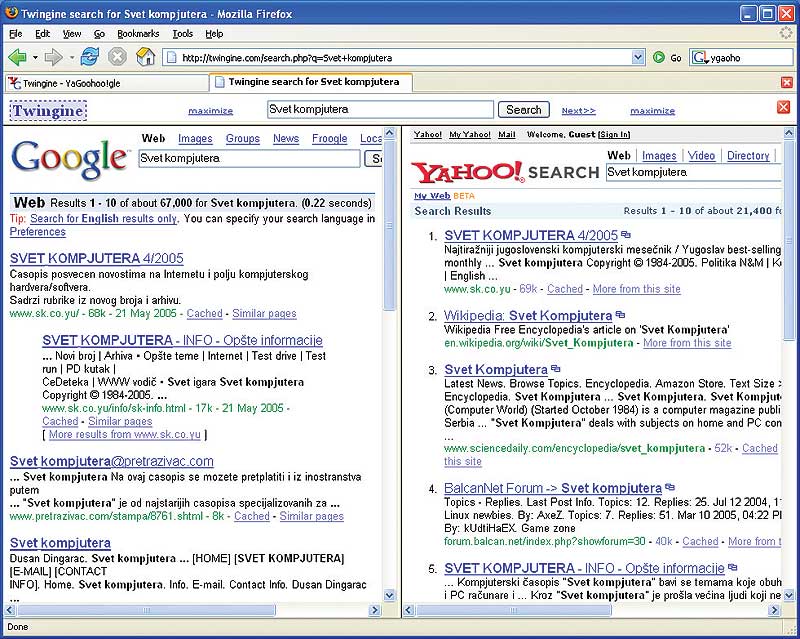Screen dimensions: 800x639
Task: Go to the Home page icon
Action: point(145,57)
